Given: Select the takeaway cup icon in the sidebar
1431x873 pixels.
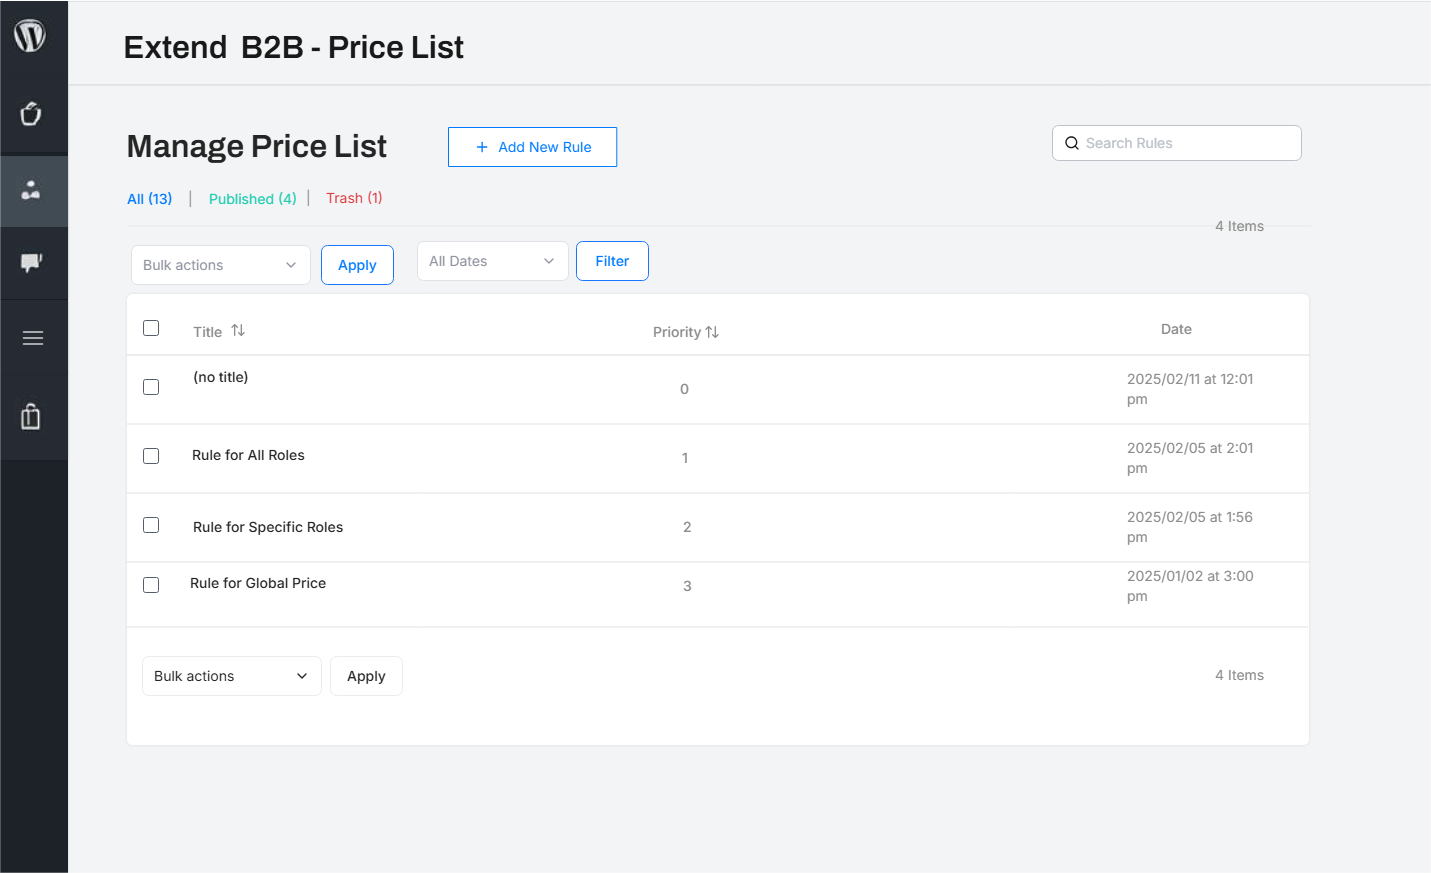Looking at the screenshot, I should point(31,115).
